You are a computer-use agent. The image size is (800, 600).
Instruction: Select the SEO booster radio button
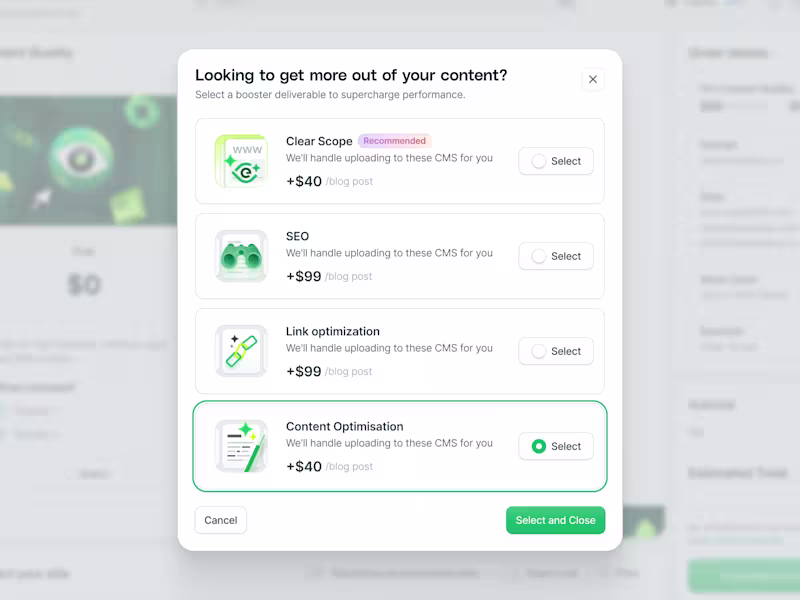click(539, 256)
